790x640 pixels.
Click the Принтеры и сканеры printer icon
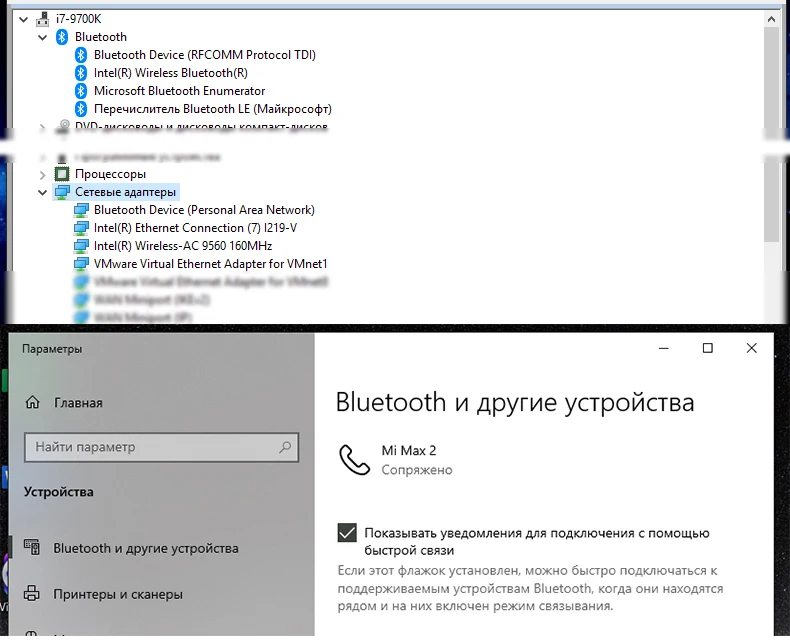pyautogui.click(x=32, y=593)
